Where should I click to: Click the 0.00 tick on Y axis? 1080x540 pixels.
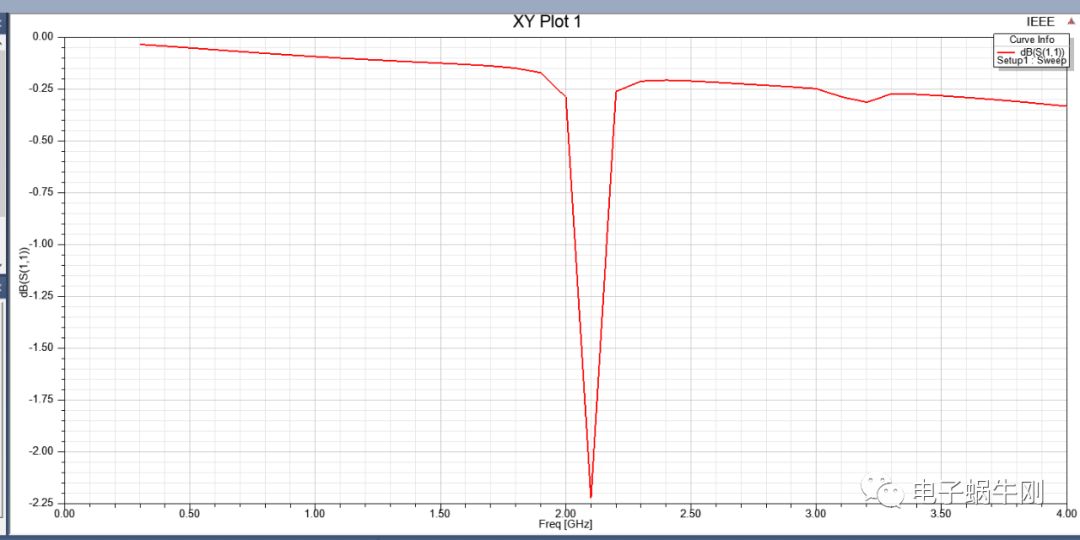(x=43, y=37)
